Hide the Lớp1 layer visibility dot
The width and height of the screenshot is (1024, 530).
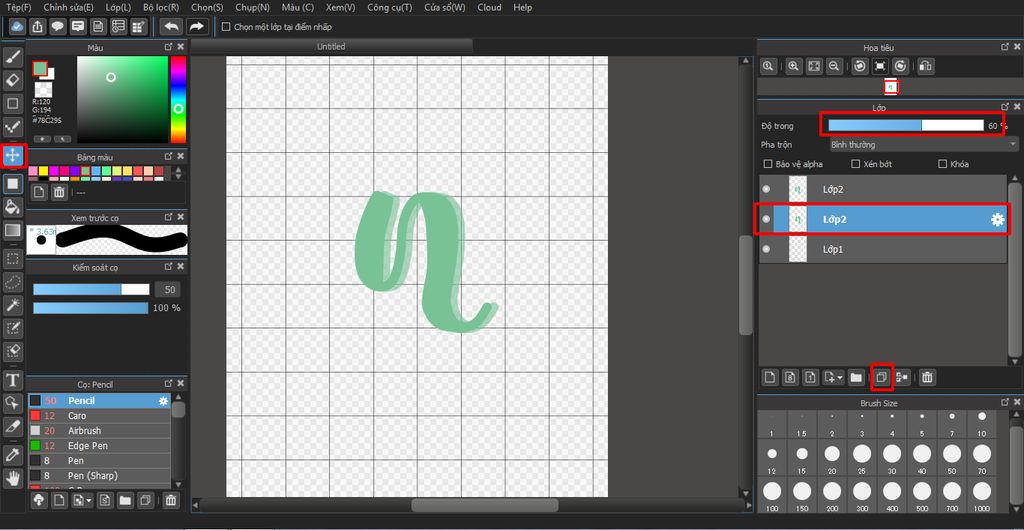(766, 249)
